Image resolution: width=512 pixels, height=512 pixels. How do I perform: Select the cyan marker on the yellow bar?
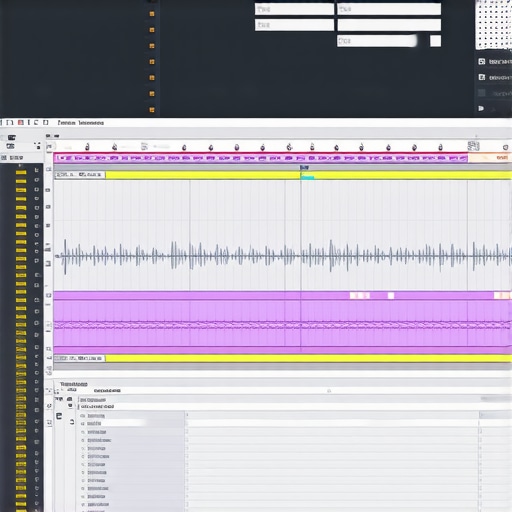(x=307, y=177)
